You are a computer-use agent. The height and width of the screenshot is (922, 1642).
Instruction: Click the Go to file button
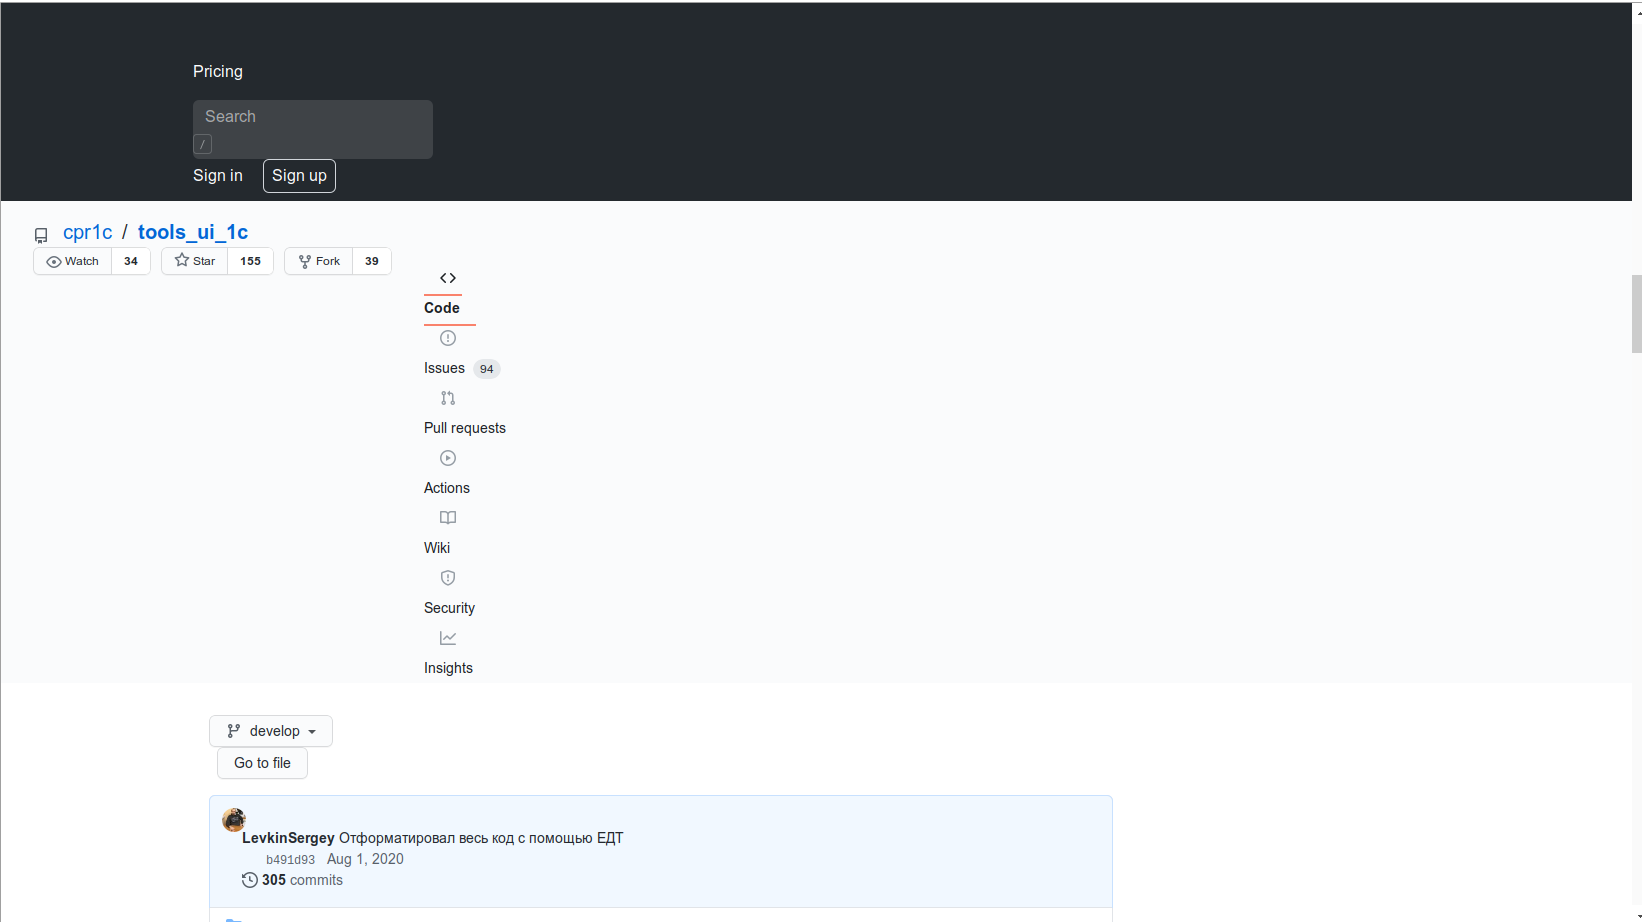tap(262, 763)
